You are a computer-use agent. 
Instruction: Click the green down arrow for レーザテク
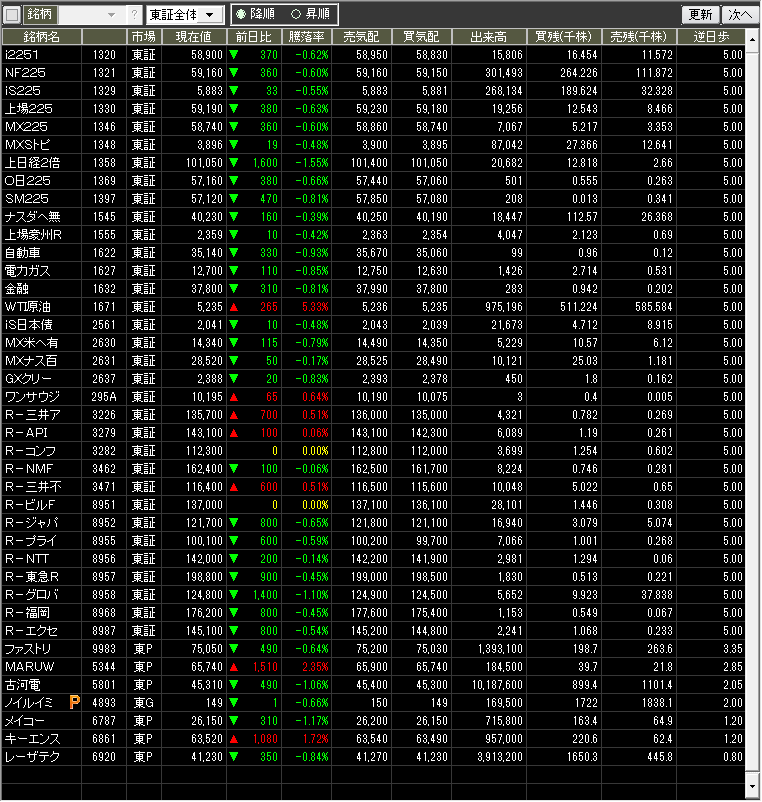click(x=234, y=757)
